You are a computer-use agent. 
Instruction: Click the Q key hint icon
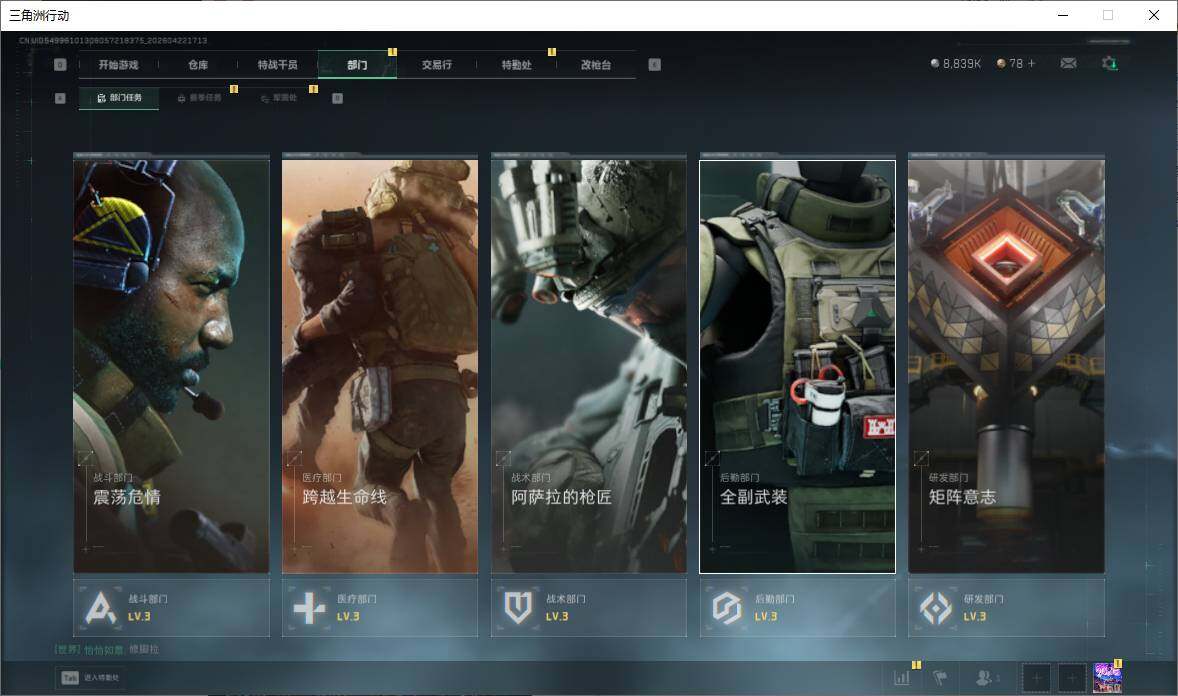click(60, 65)
